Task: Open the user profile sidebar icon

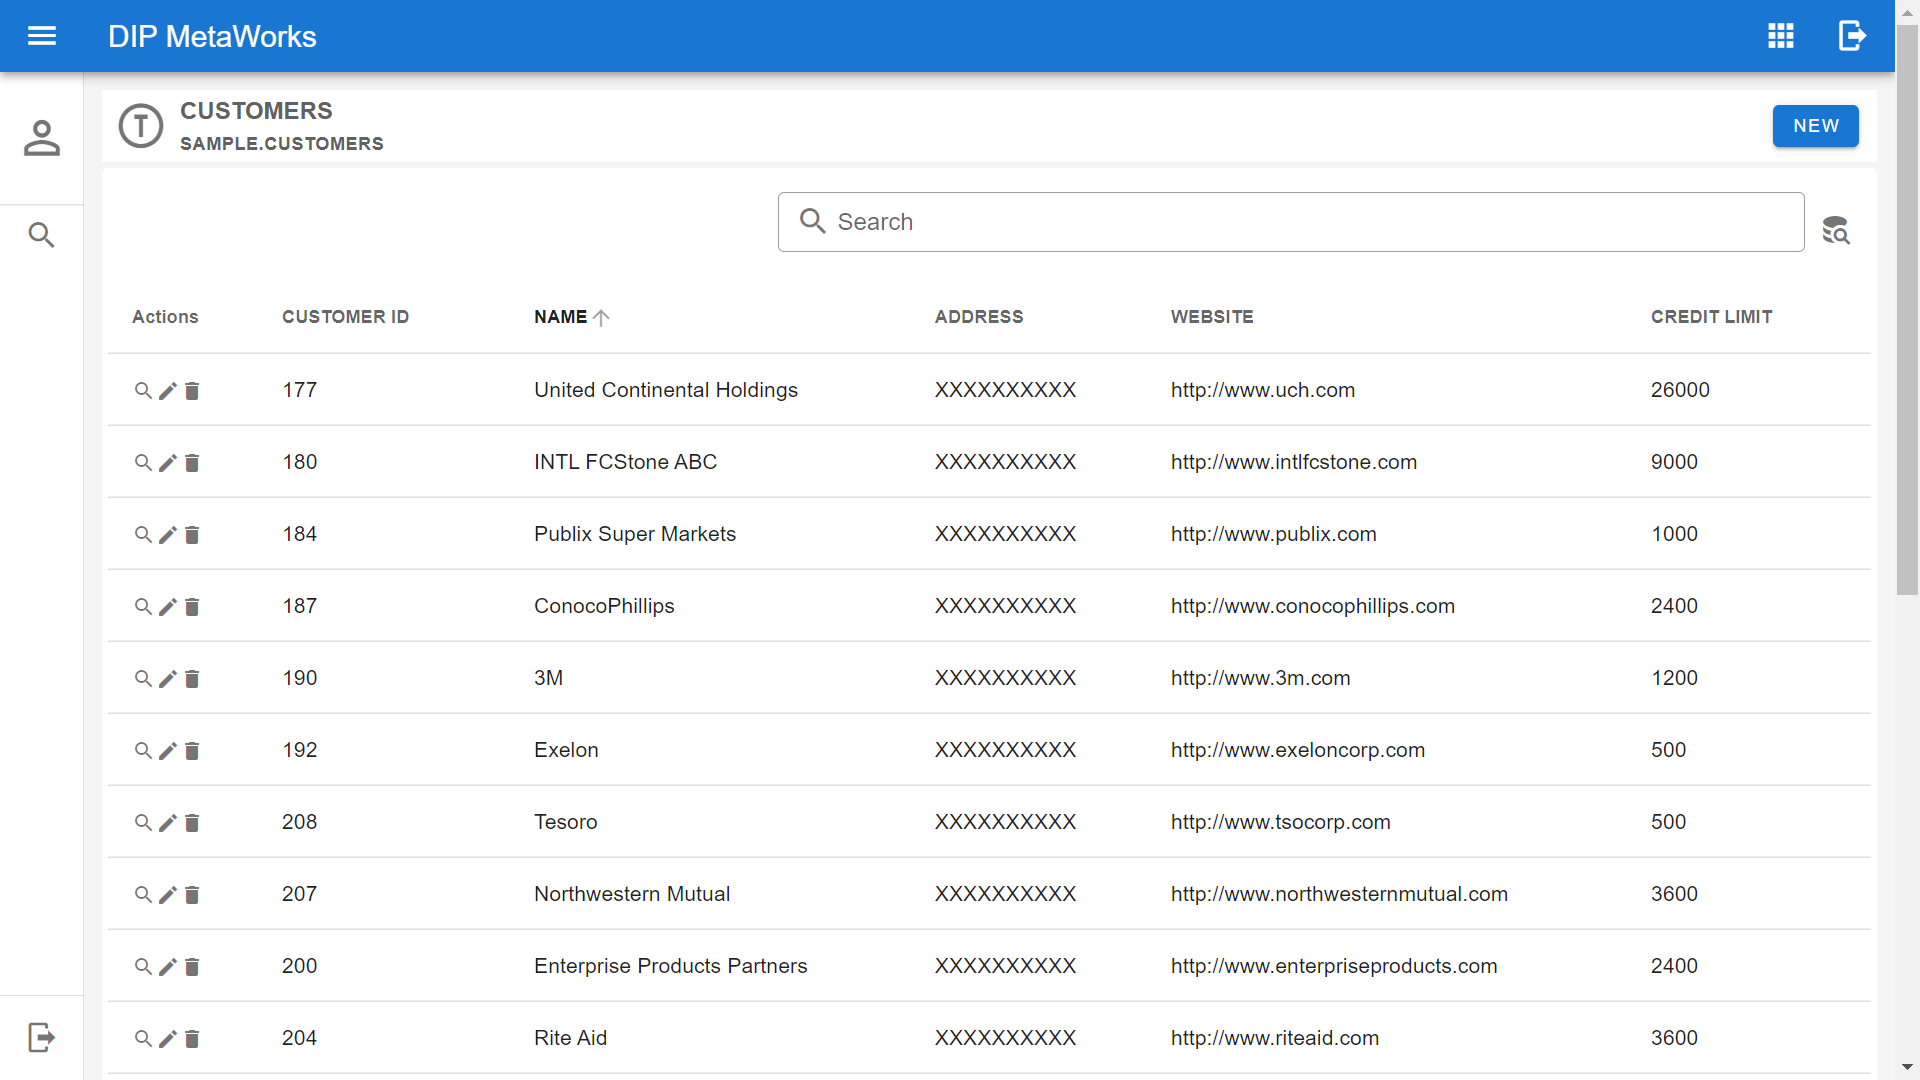Action: 42,138
